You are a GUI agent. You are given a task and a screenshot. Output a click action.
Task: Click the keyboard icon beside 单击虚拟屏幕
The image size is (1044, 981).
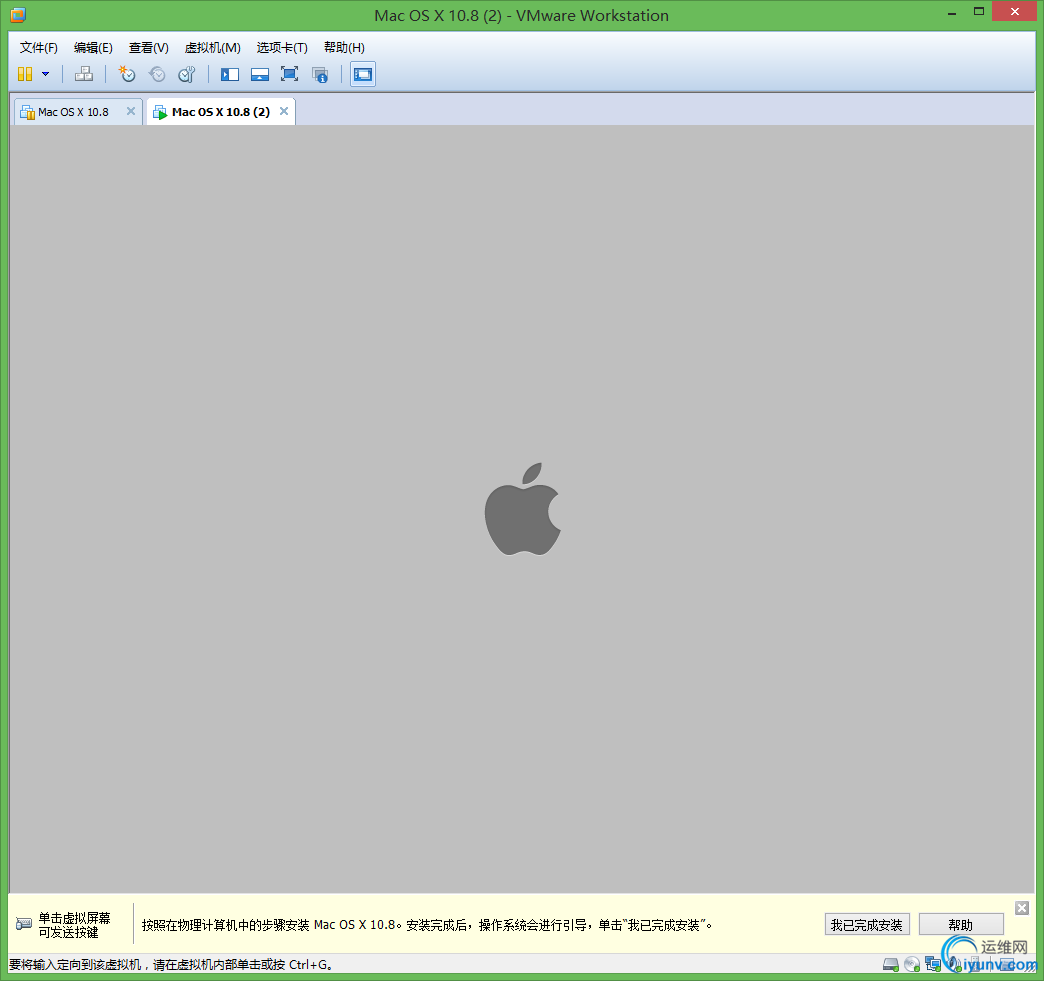[x=24, y=924]
